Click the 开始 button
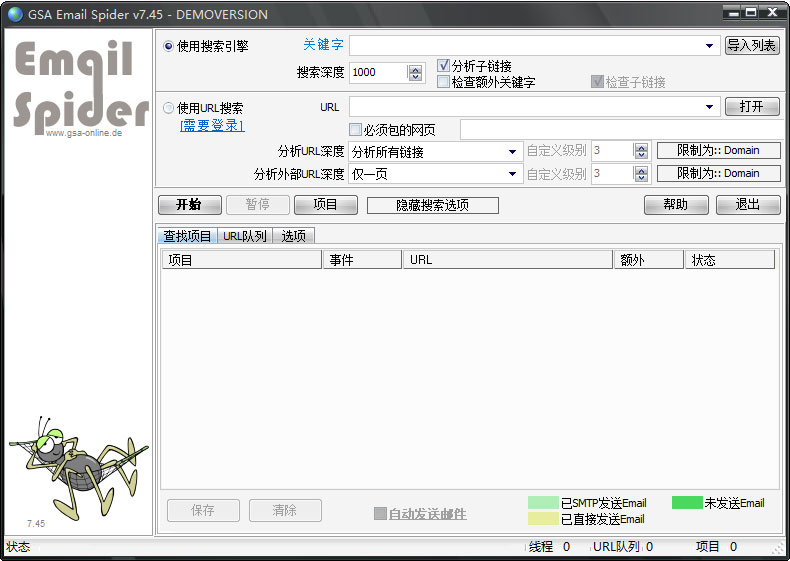This screenshot has width=790, height=561. (189, 205)
